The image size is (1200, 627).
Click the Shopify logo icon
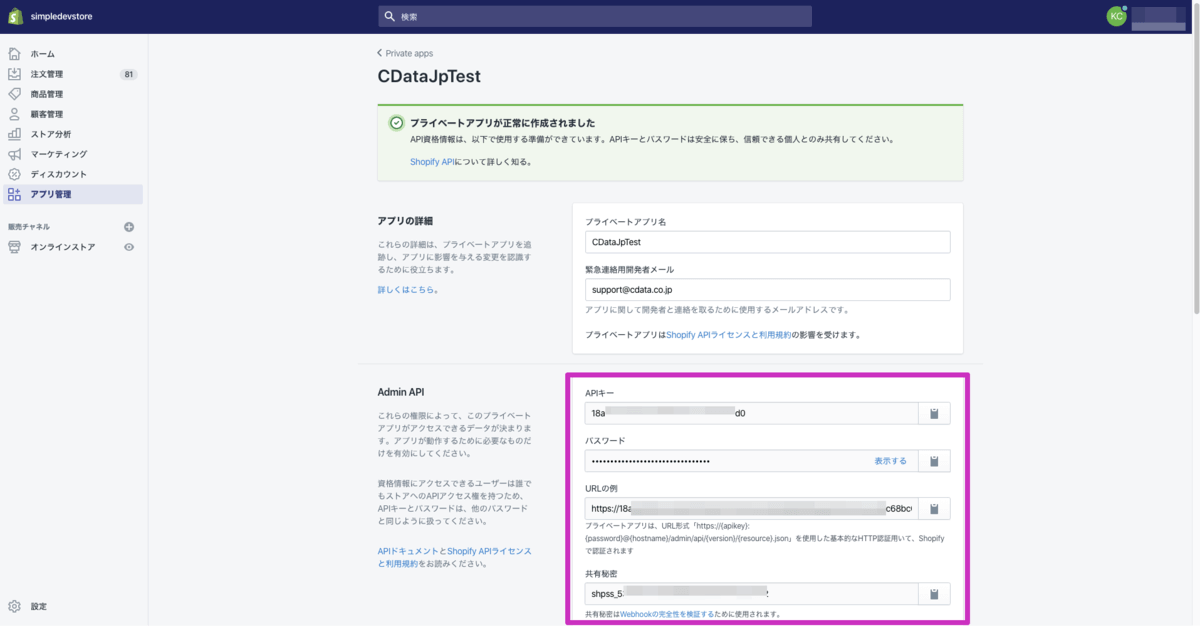[x=15, y=17]
